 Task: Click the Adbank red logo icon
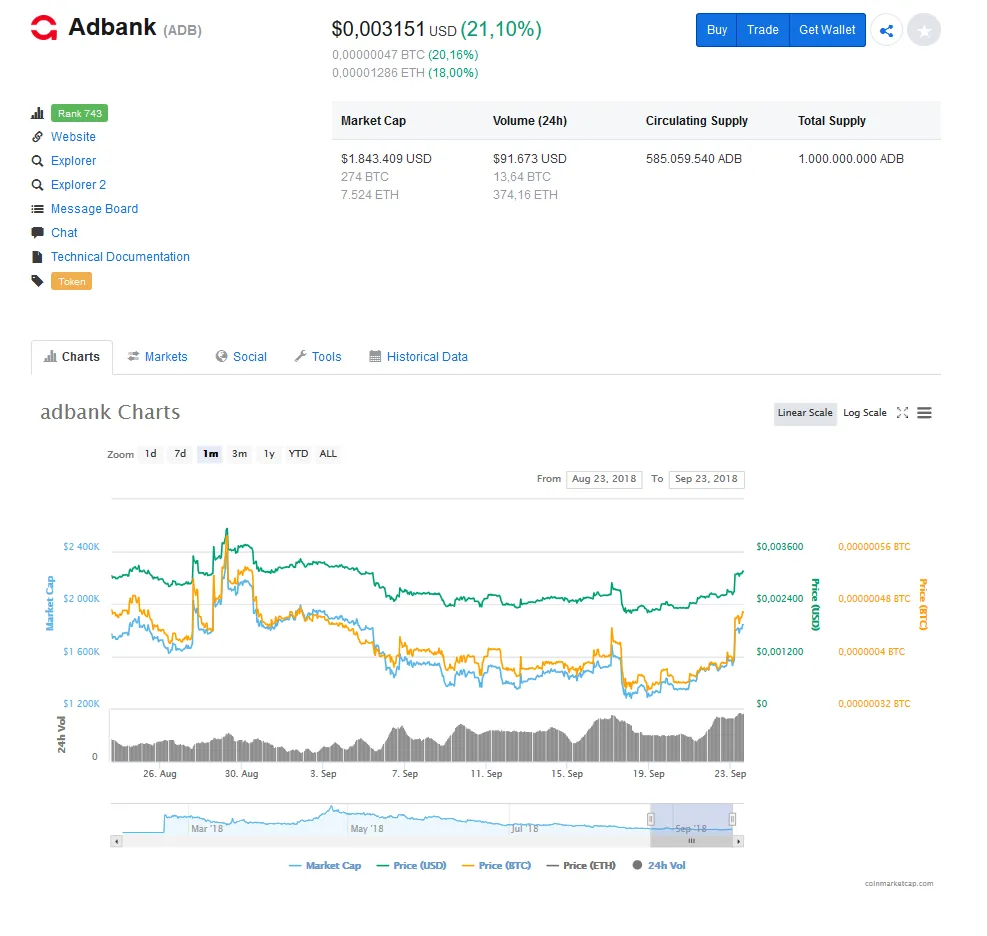click(x=44, y=28)
